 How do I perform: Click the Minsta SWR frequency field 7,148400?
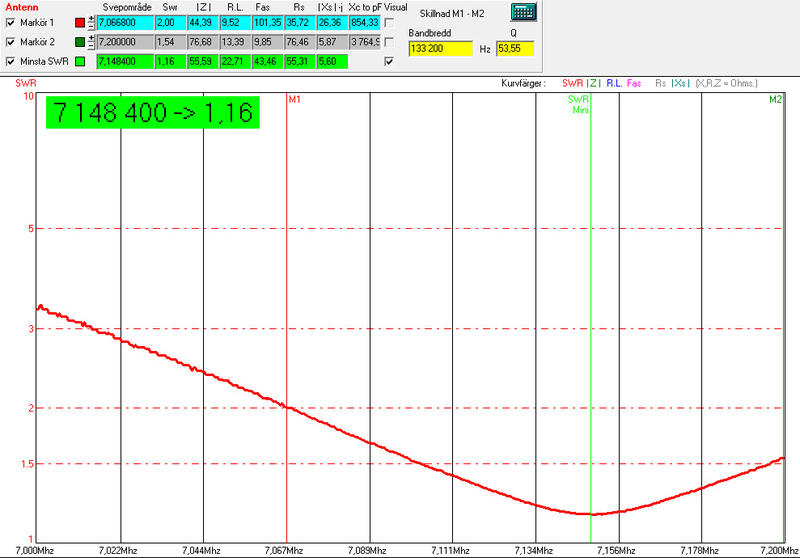click(126, 61)
